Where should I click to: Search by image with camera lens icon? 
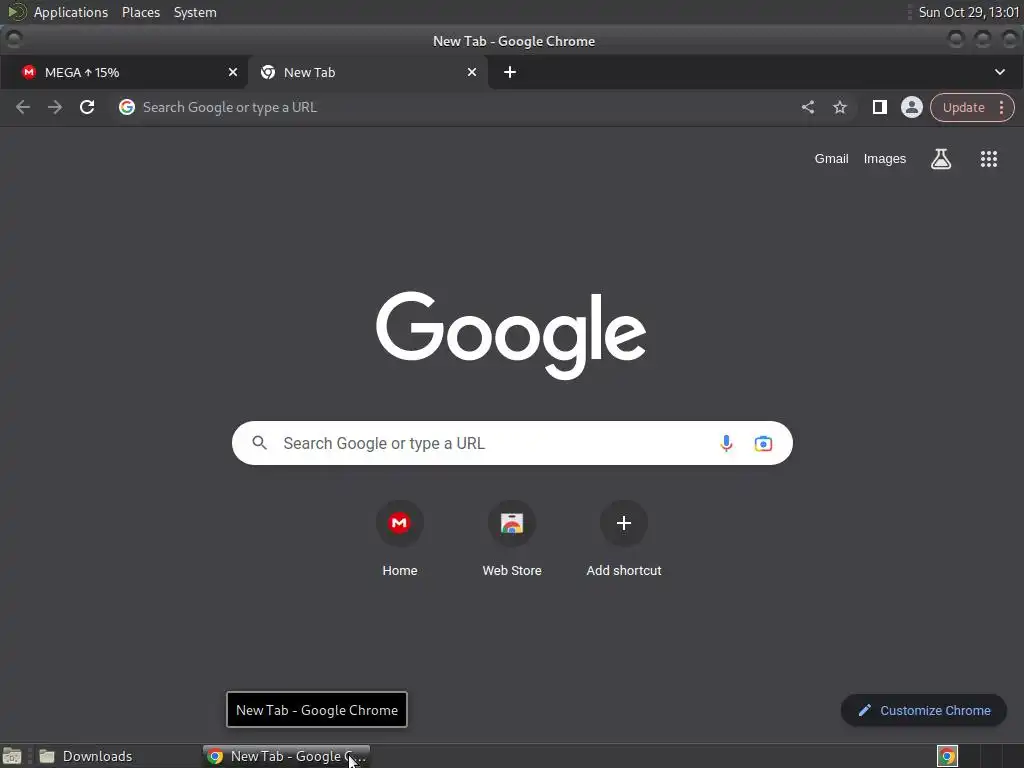[x=763, y=443]
